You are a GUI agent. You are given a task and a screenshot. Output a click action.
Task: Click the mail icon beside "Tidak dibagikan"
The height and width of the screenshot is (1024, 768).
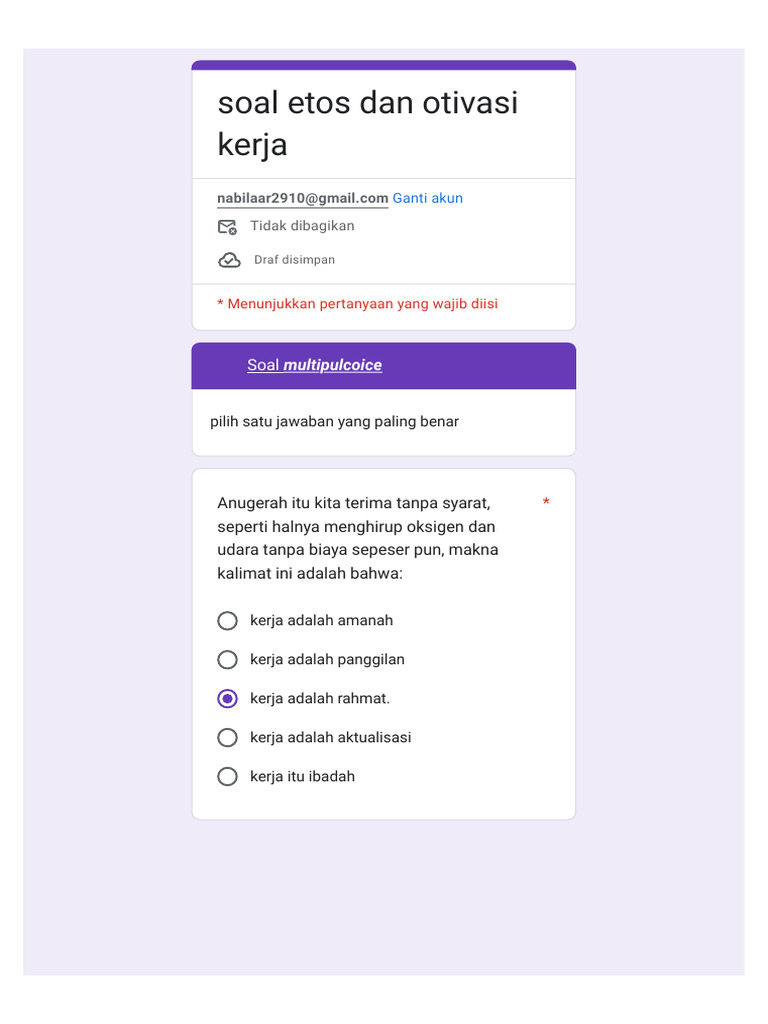pyautogui.click(x=228, y=227)
